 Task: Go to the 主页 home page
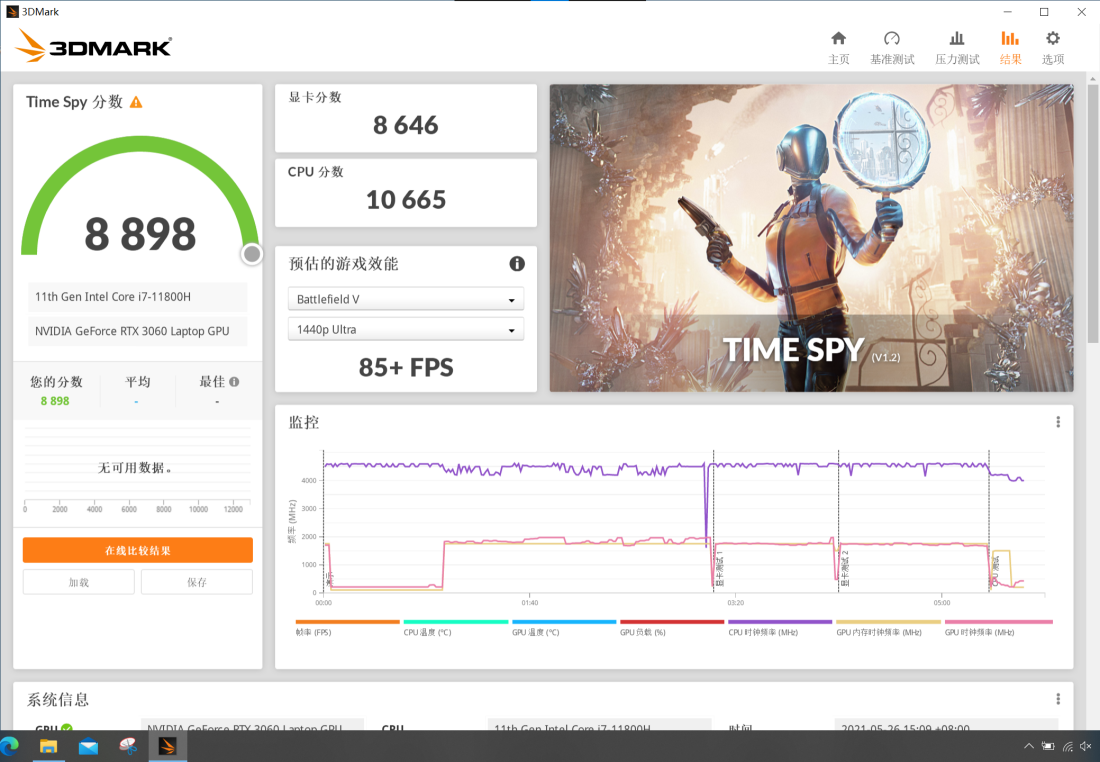pyautogui.click(x=838, y=48)
